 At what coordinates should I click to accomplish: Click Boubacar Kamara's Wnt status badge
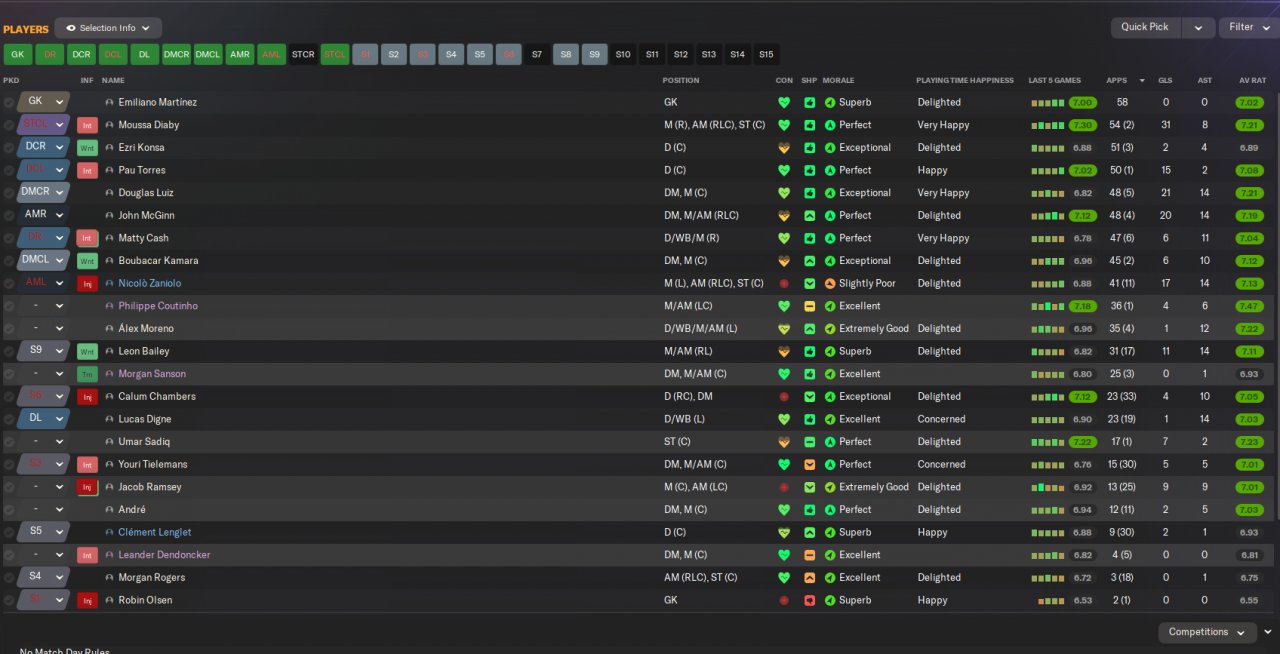coord(88,261)
